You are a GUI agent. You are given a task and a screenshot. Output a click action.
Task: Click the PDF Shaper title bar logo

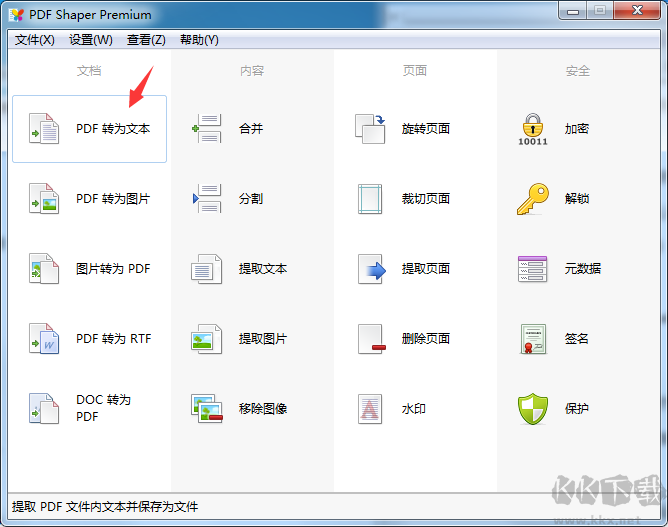(17, 15)
